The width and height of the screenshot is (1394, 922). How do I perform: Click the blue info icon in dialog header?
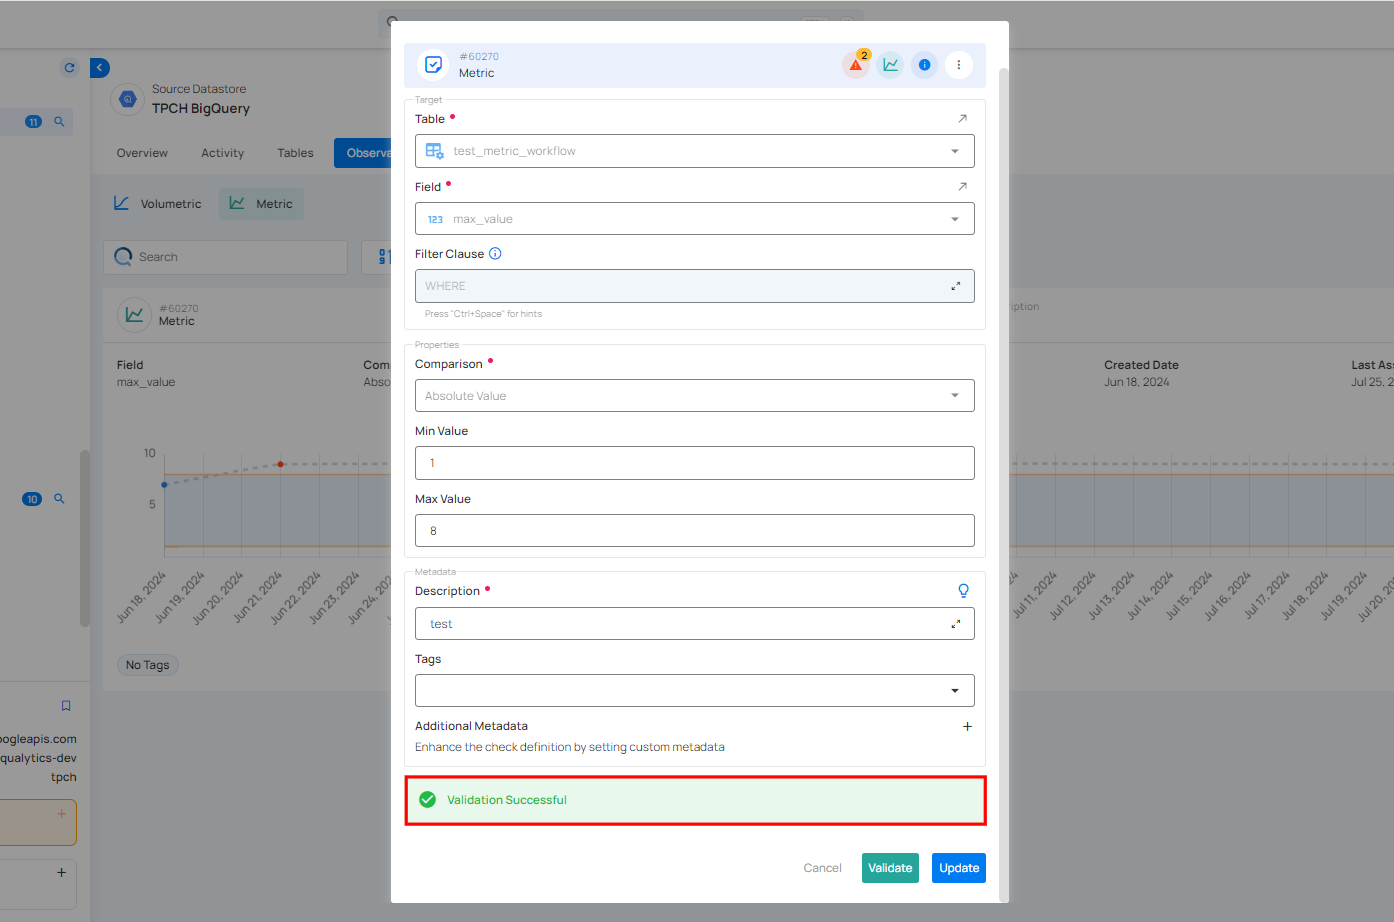924,65
